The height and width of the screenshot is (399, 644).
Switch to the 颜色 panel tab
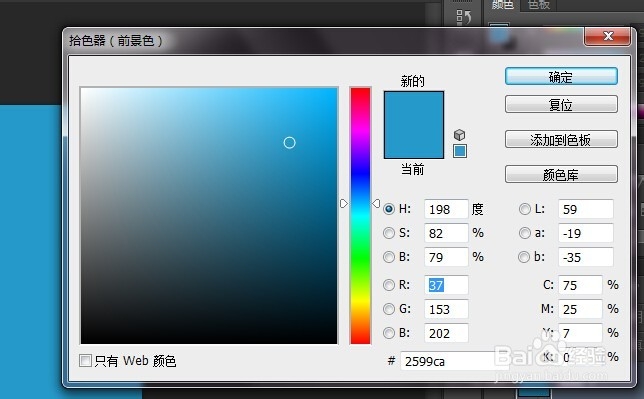coord(503,5)
